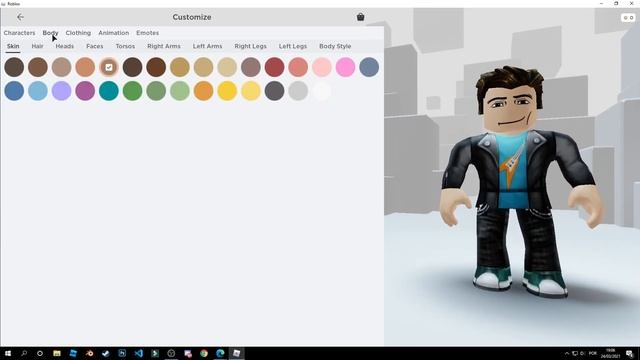Pick the lavender skin color

pos(62,91)
